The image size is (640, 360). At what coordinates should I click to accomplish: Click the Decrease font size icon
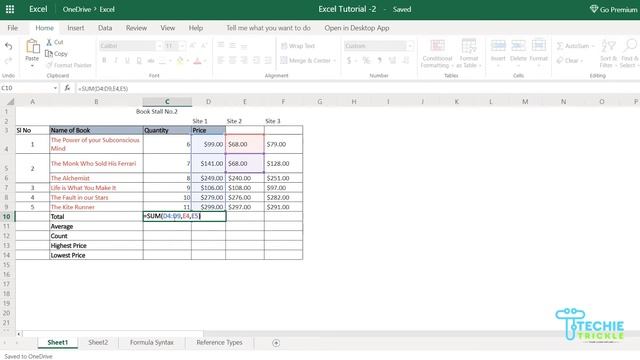204,46
